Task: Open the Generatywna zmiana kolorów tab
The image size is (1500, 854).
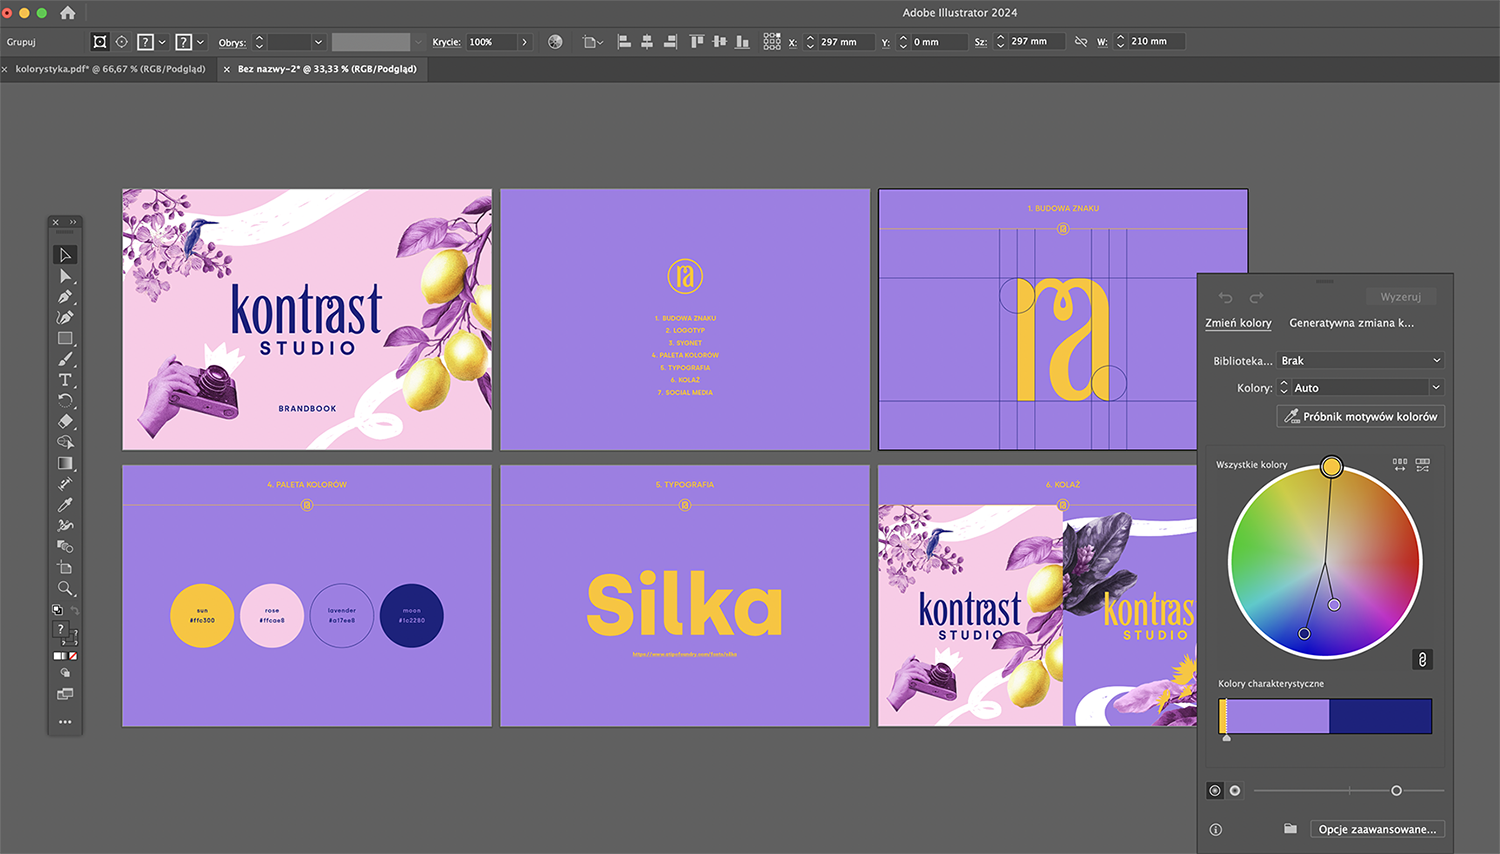Action: point(1351,323)
